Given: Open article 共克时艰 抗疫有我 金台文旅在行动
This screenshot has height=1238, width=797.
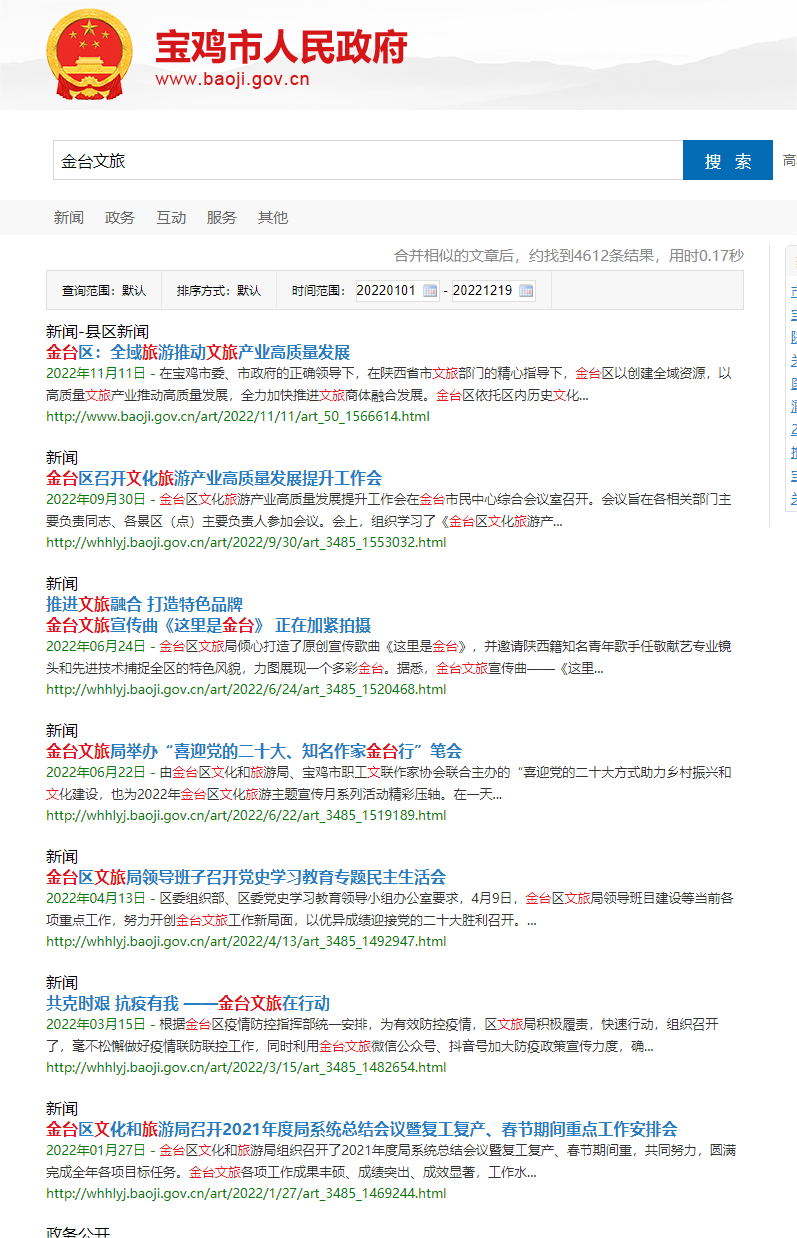Looking at the screenshot, I should point(188,1003).
